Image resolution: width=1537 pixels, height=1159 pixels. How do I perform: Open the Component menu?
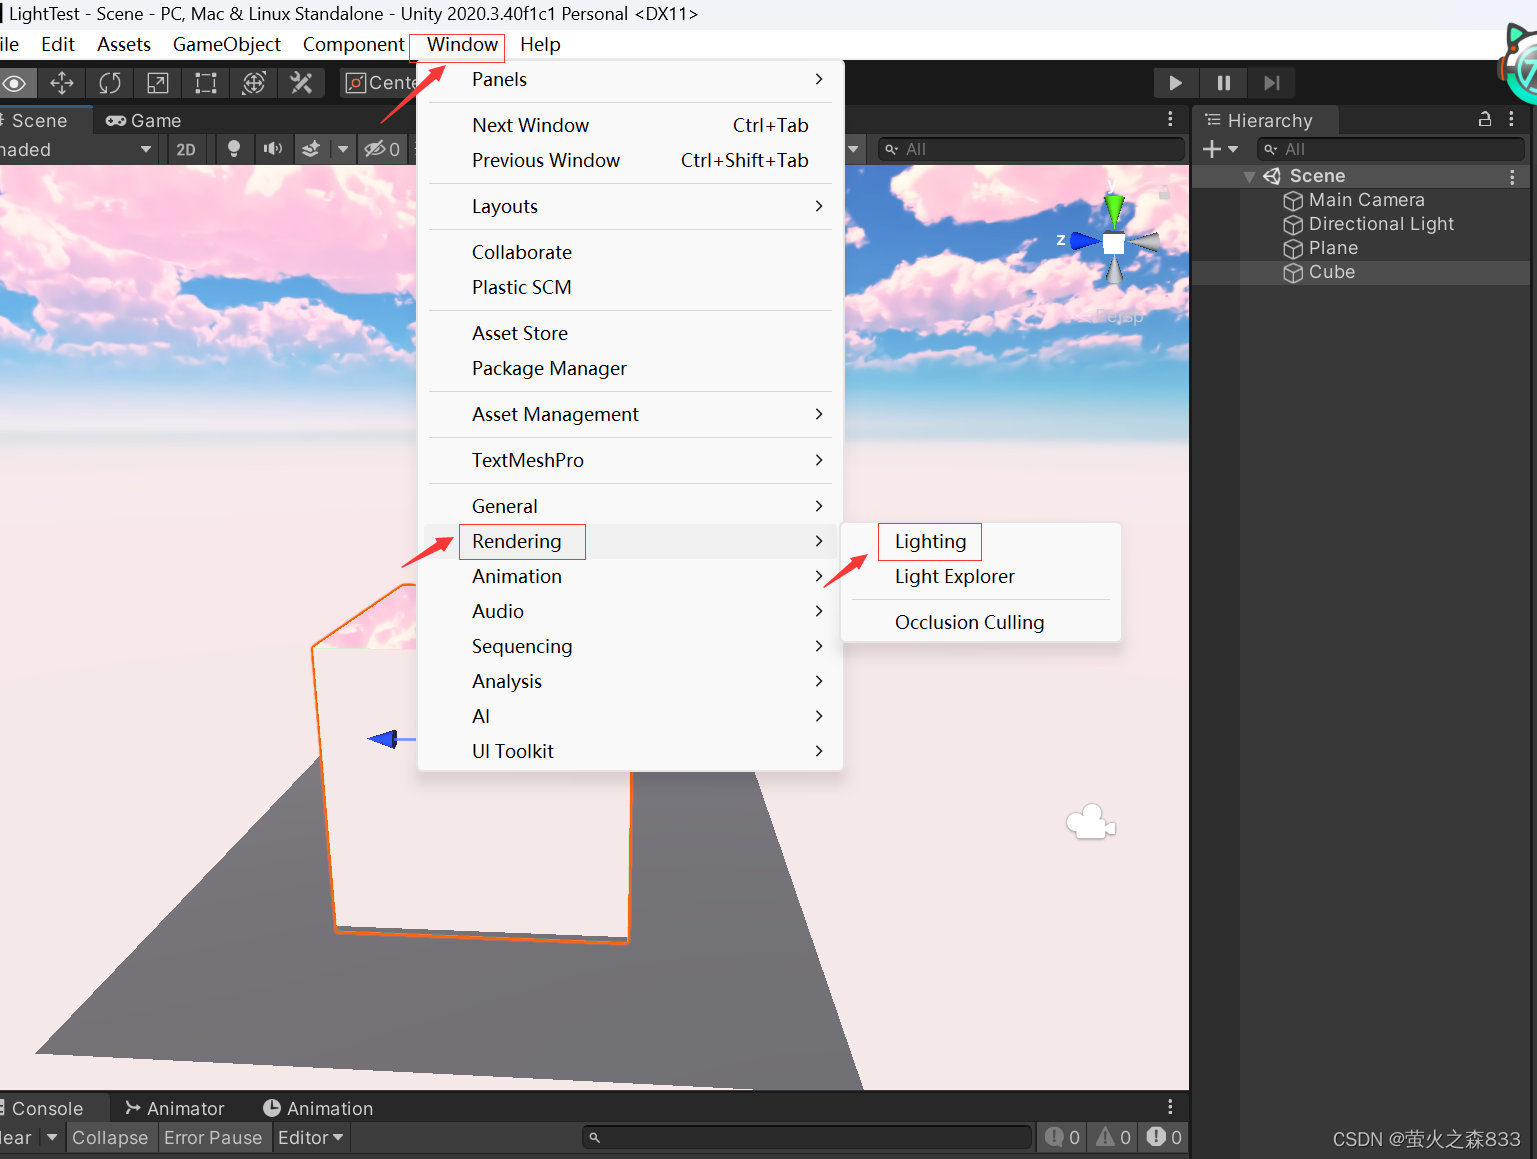coord(354,45)
